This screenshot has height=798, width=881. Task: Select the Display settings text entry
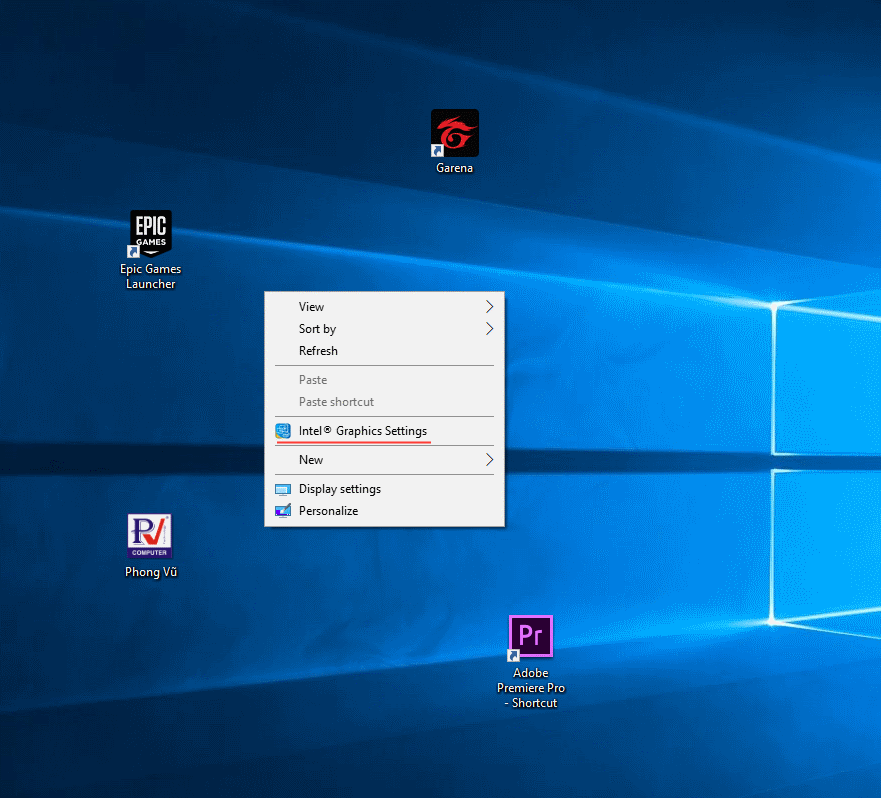click(x=339, y=489)
